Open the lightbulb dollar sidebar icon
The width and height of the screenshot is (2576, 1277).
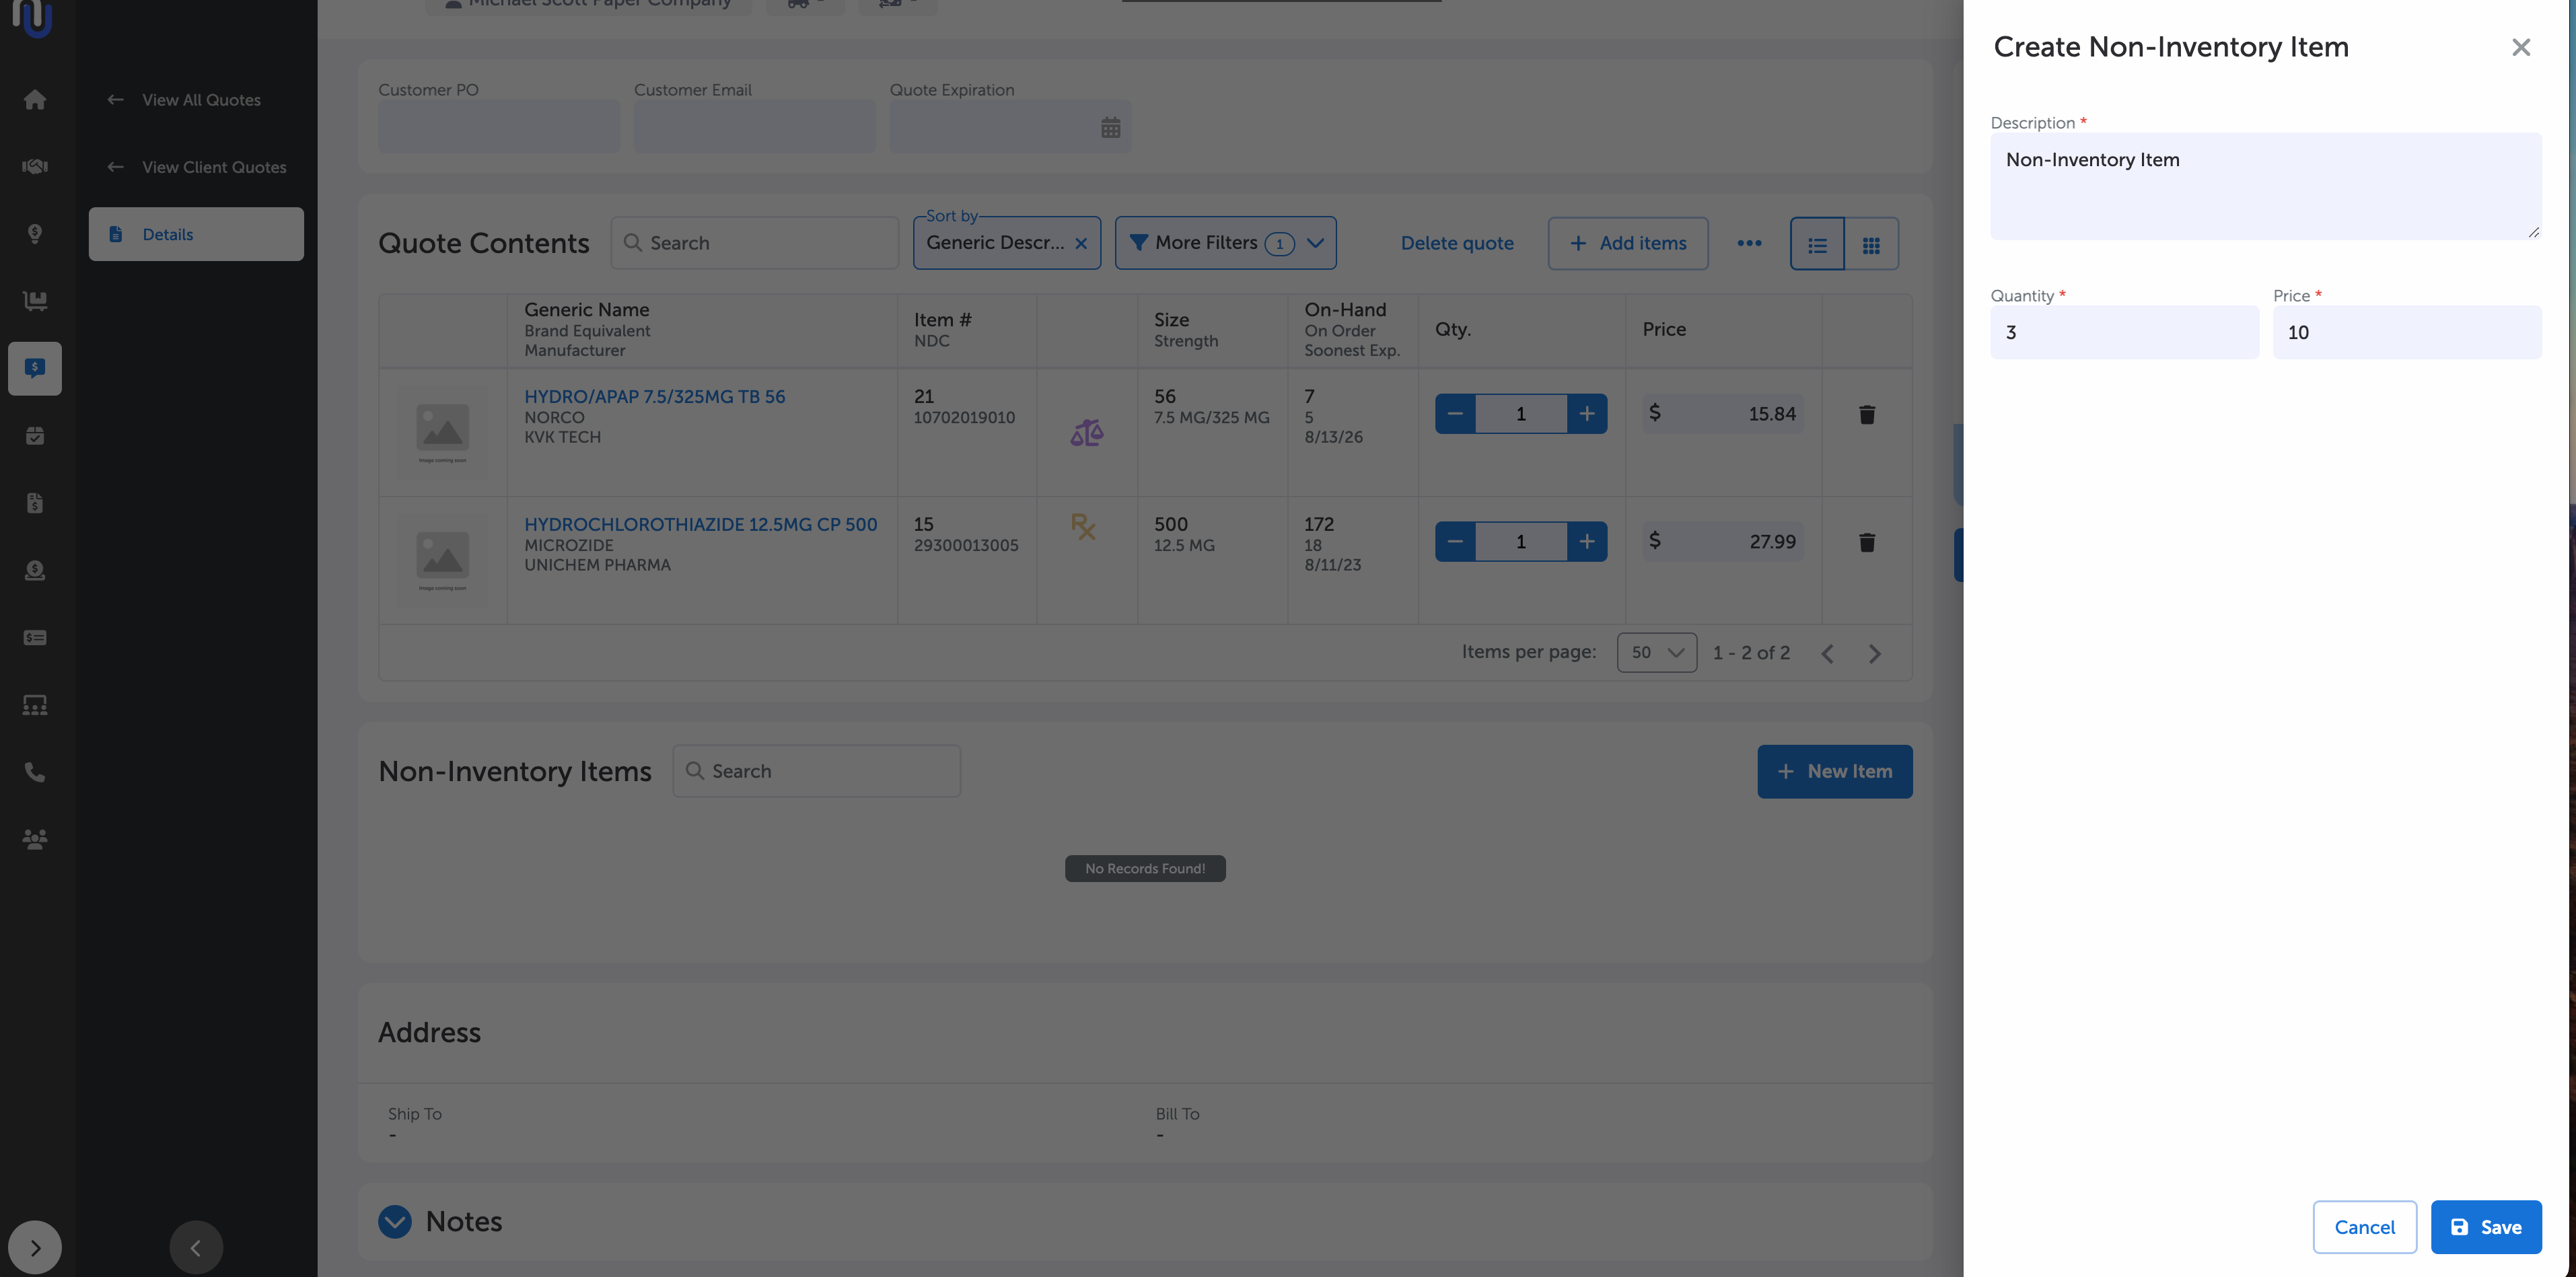click(35, 234)
